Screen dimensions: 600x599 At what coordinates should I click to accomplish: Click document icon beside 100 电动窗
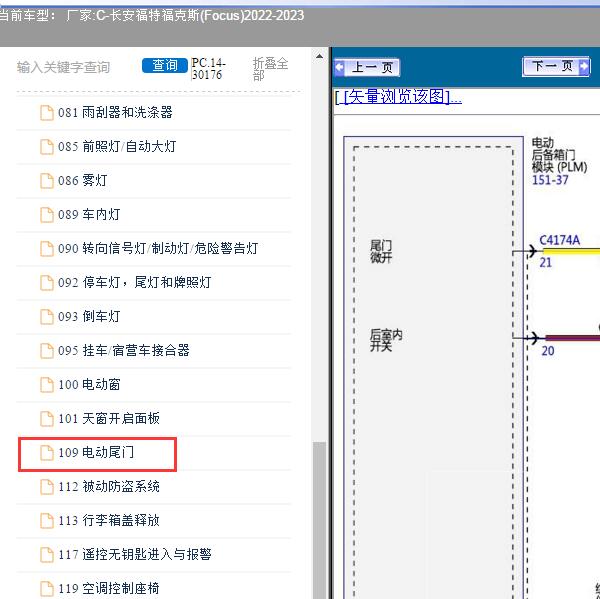pyautogui.click(x=47, y=385)
